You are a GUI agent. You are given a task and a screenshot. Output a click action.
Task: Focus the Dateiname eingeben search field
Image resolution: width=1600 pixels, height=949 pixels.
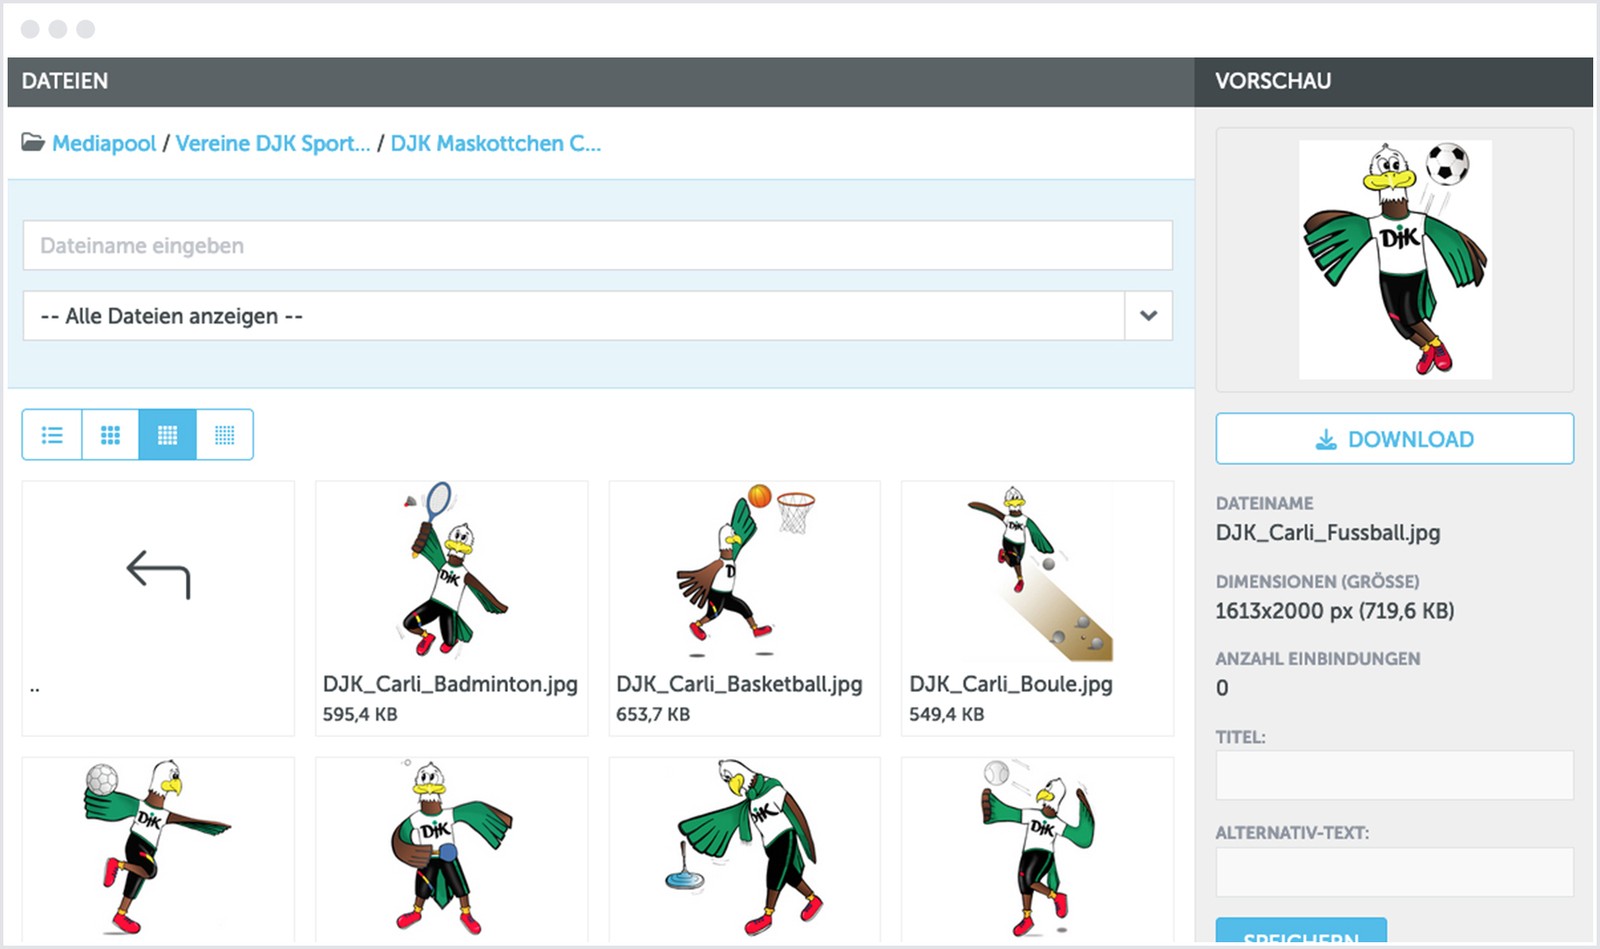pos(597,246)
